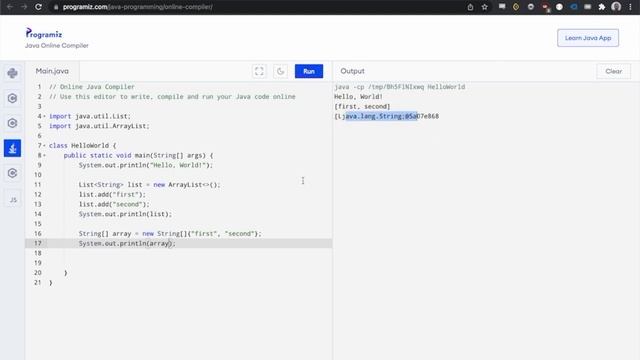Toggle dark mode moon icon
This screenshot has height=360, width=640.
coord(280,71)
